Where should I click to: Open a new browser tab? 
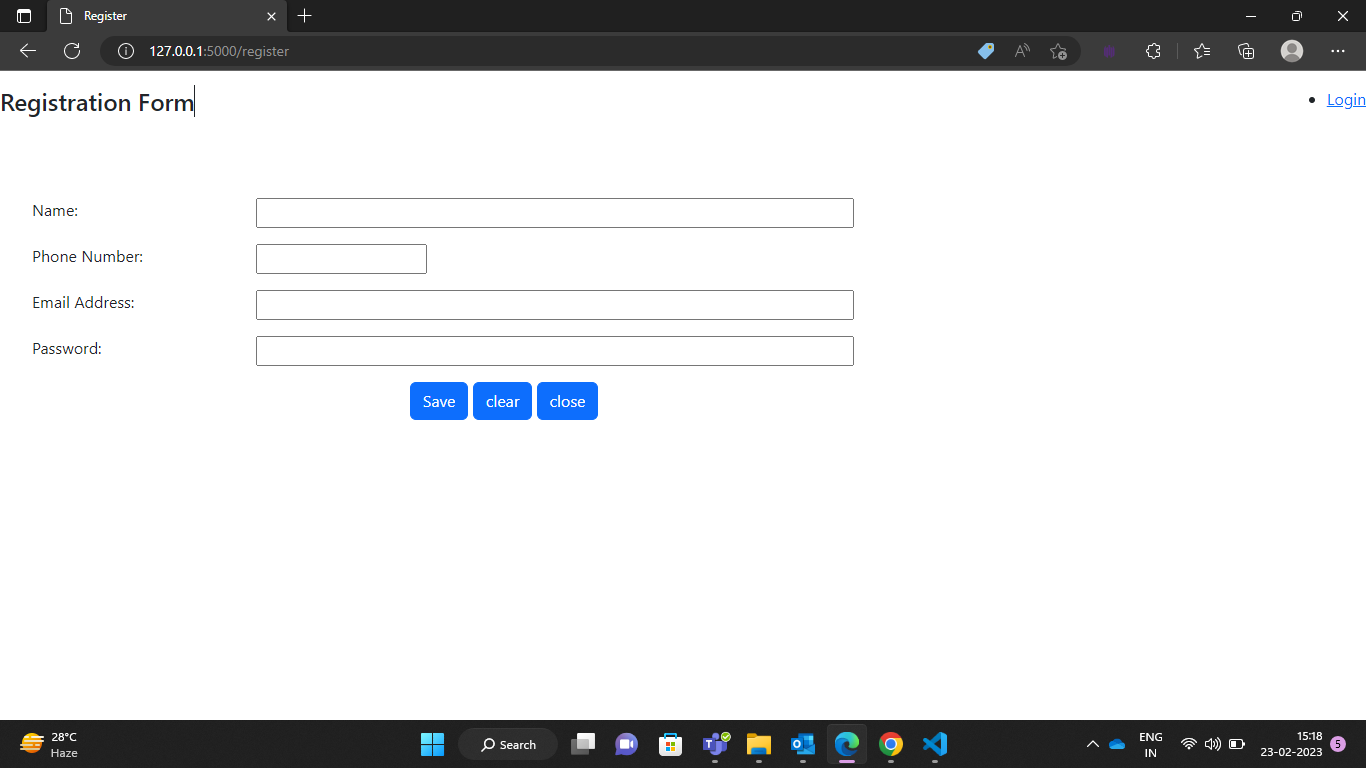tap(304, 16)
